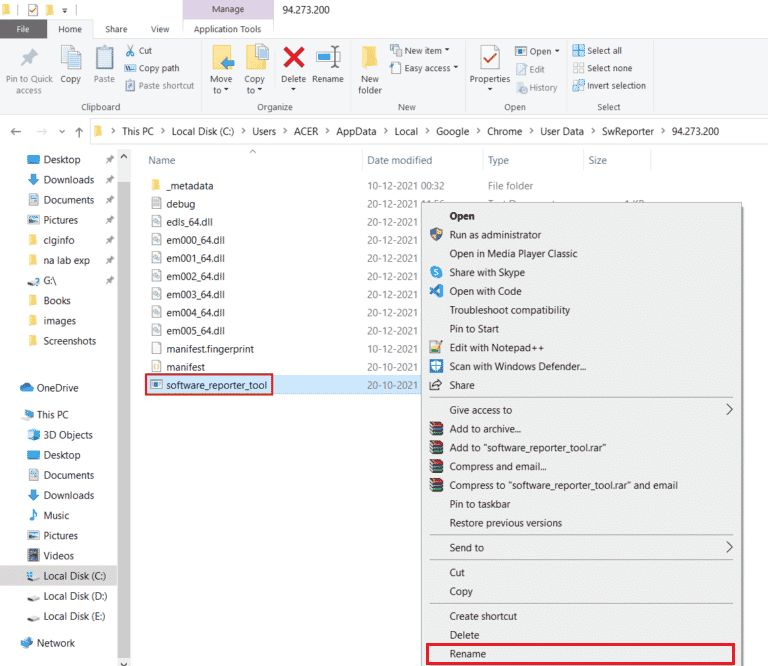The height and width of the screenshot is (666, 768).
Task: Click the Cut scissors icon
Action: coord(130,50)
